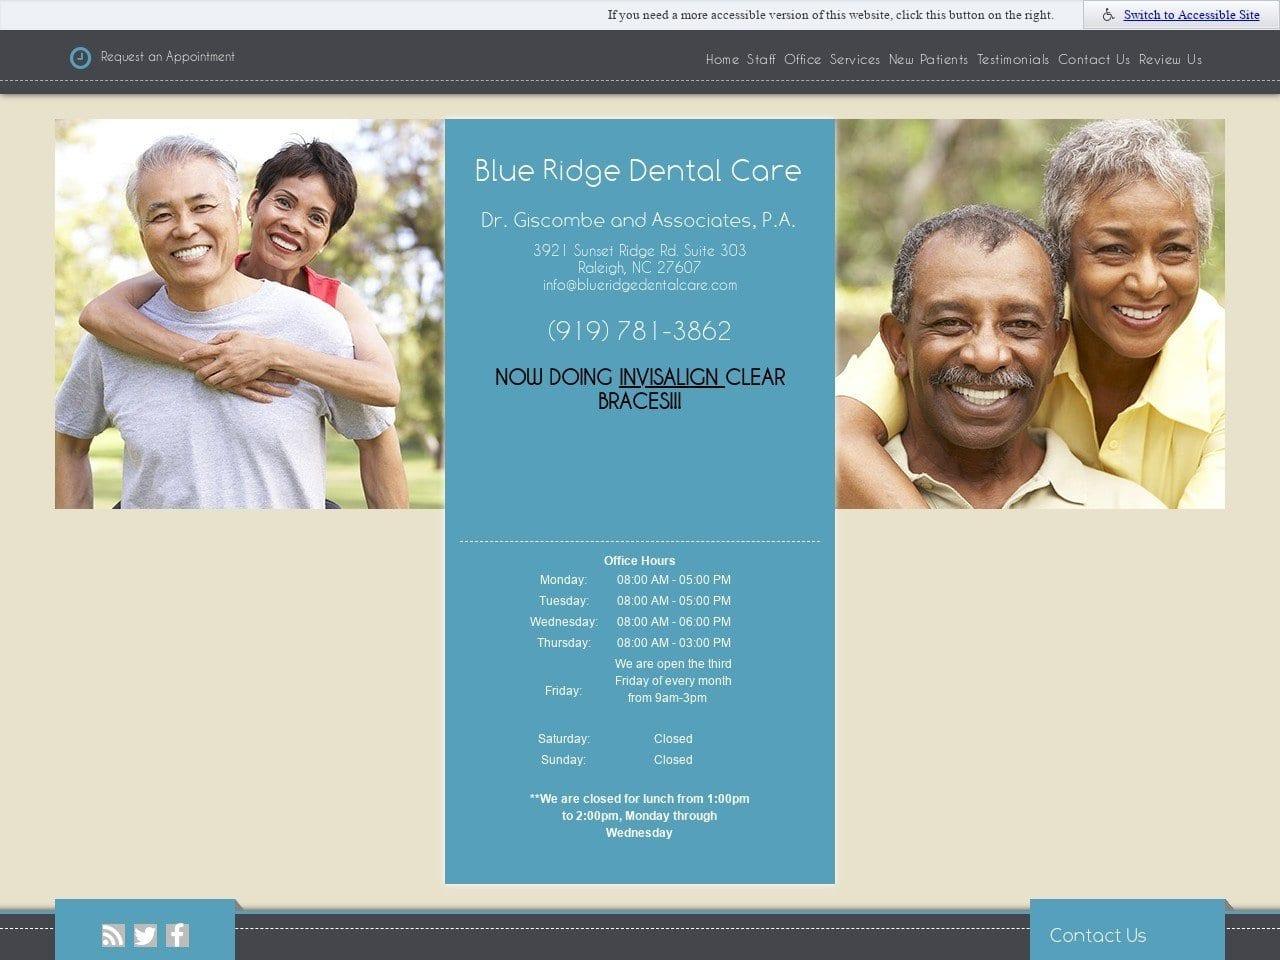
Task: Click the Office Hours heading
Action: pos(640,561)
